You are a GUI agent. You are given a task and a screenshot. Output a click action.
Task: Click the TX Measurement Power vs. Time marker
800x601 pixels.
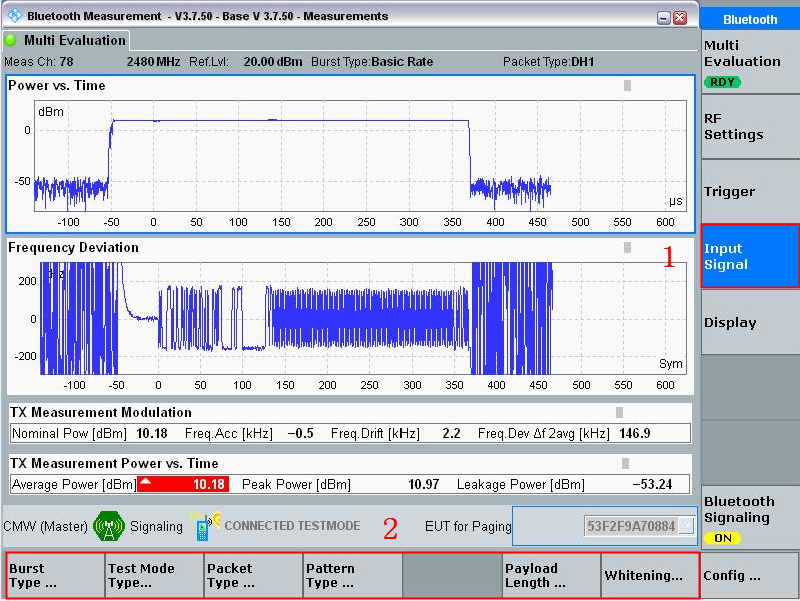(626, 463)
